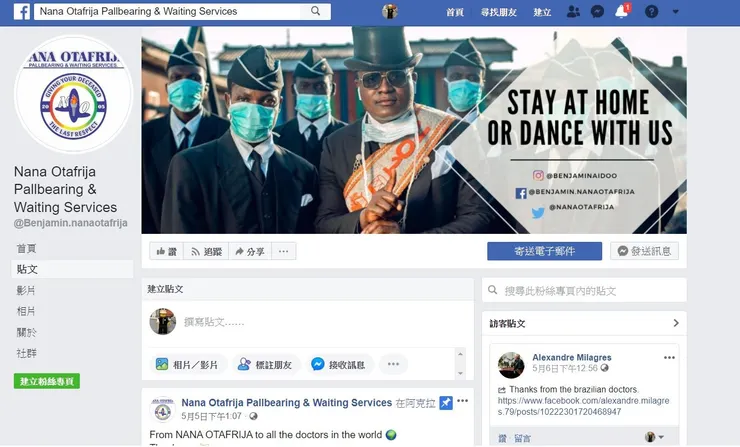This screenshot has height=447, width=740.
Task: Click the page name Nana Otafrija Pallbearing & Waiting Services in sidebar
Action: click(65, 189)
